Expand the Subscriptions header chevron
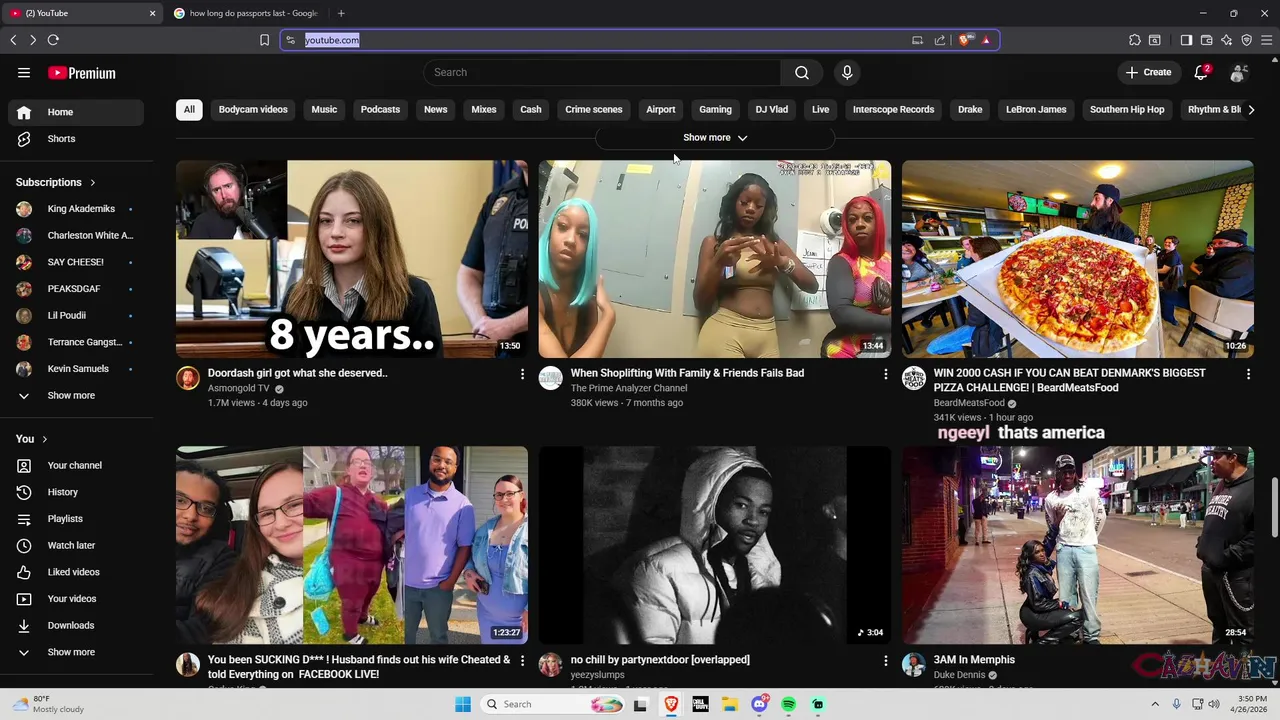 [92, 182]
